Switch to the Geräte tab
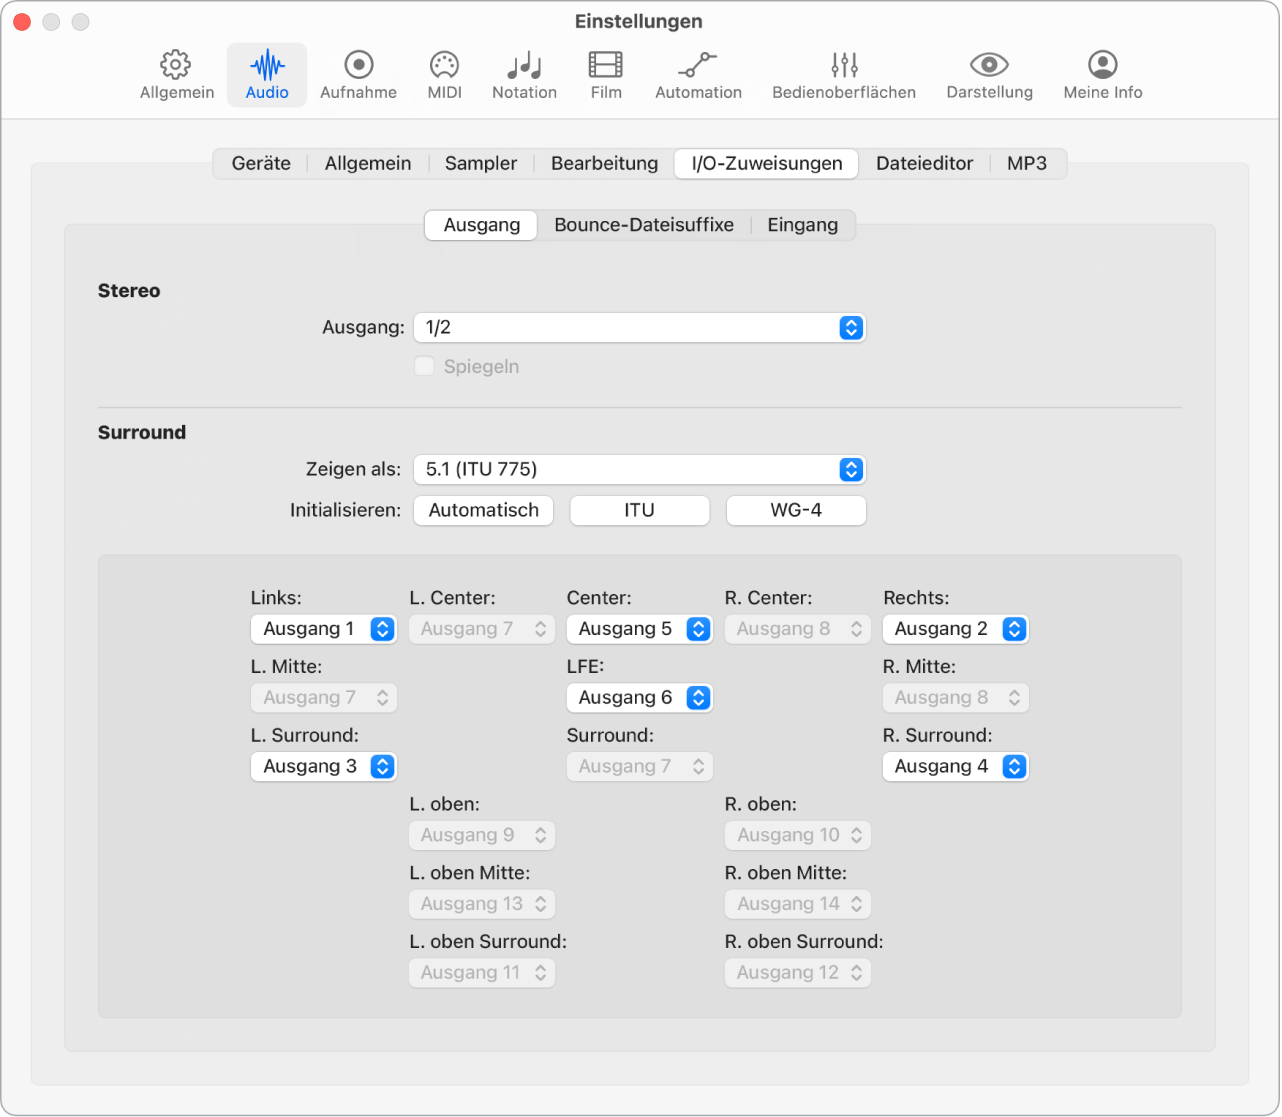Screen dimensions: 1282x1117 pos(261,164)
